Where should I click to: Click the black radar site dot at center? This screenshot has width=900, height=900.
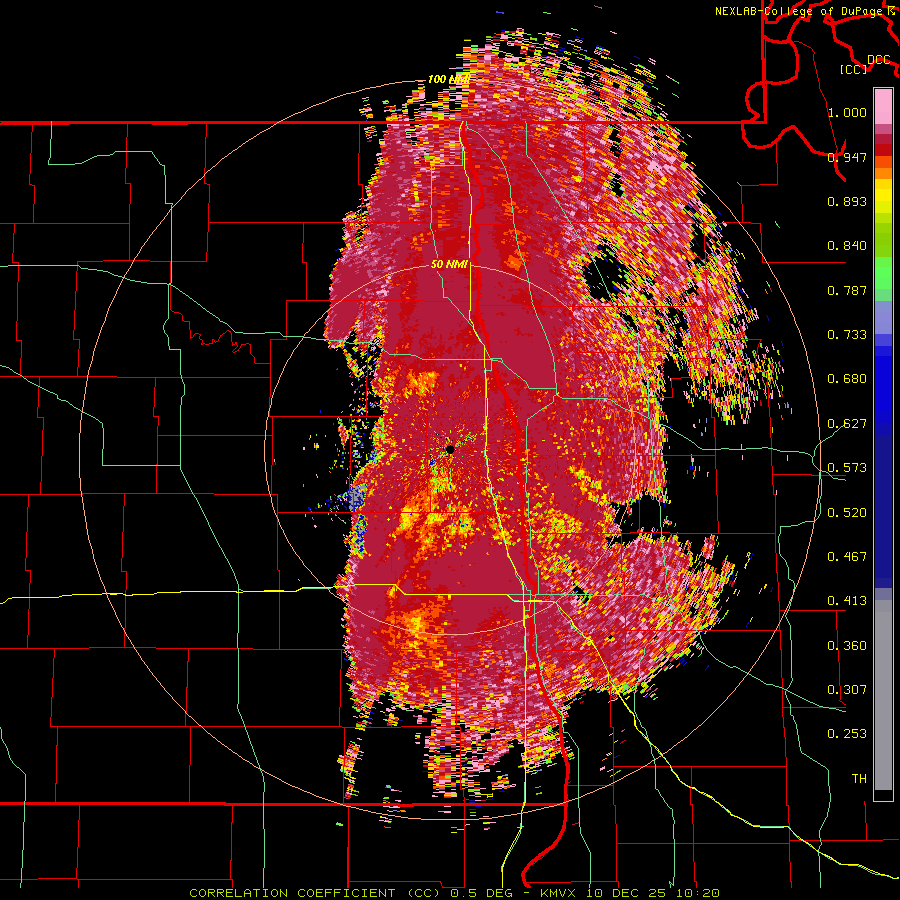(450, 450)
